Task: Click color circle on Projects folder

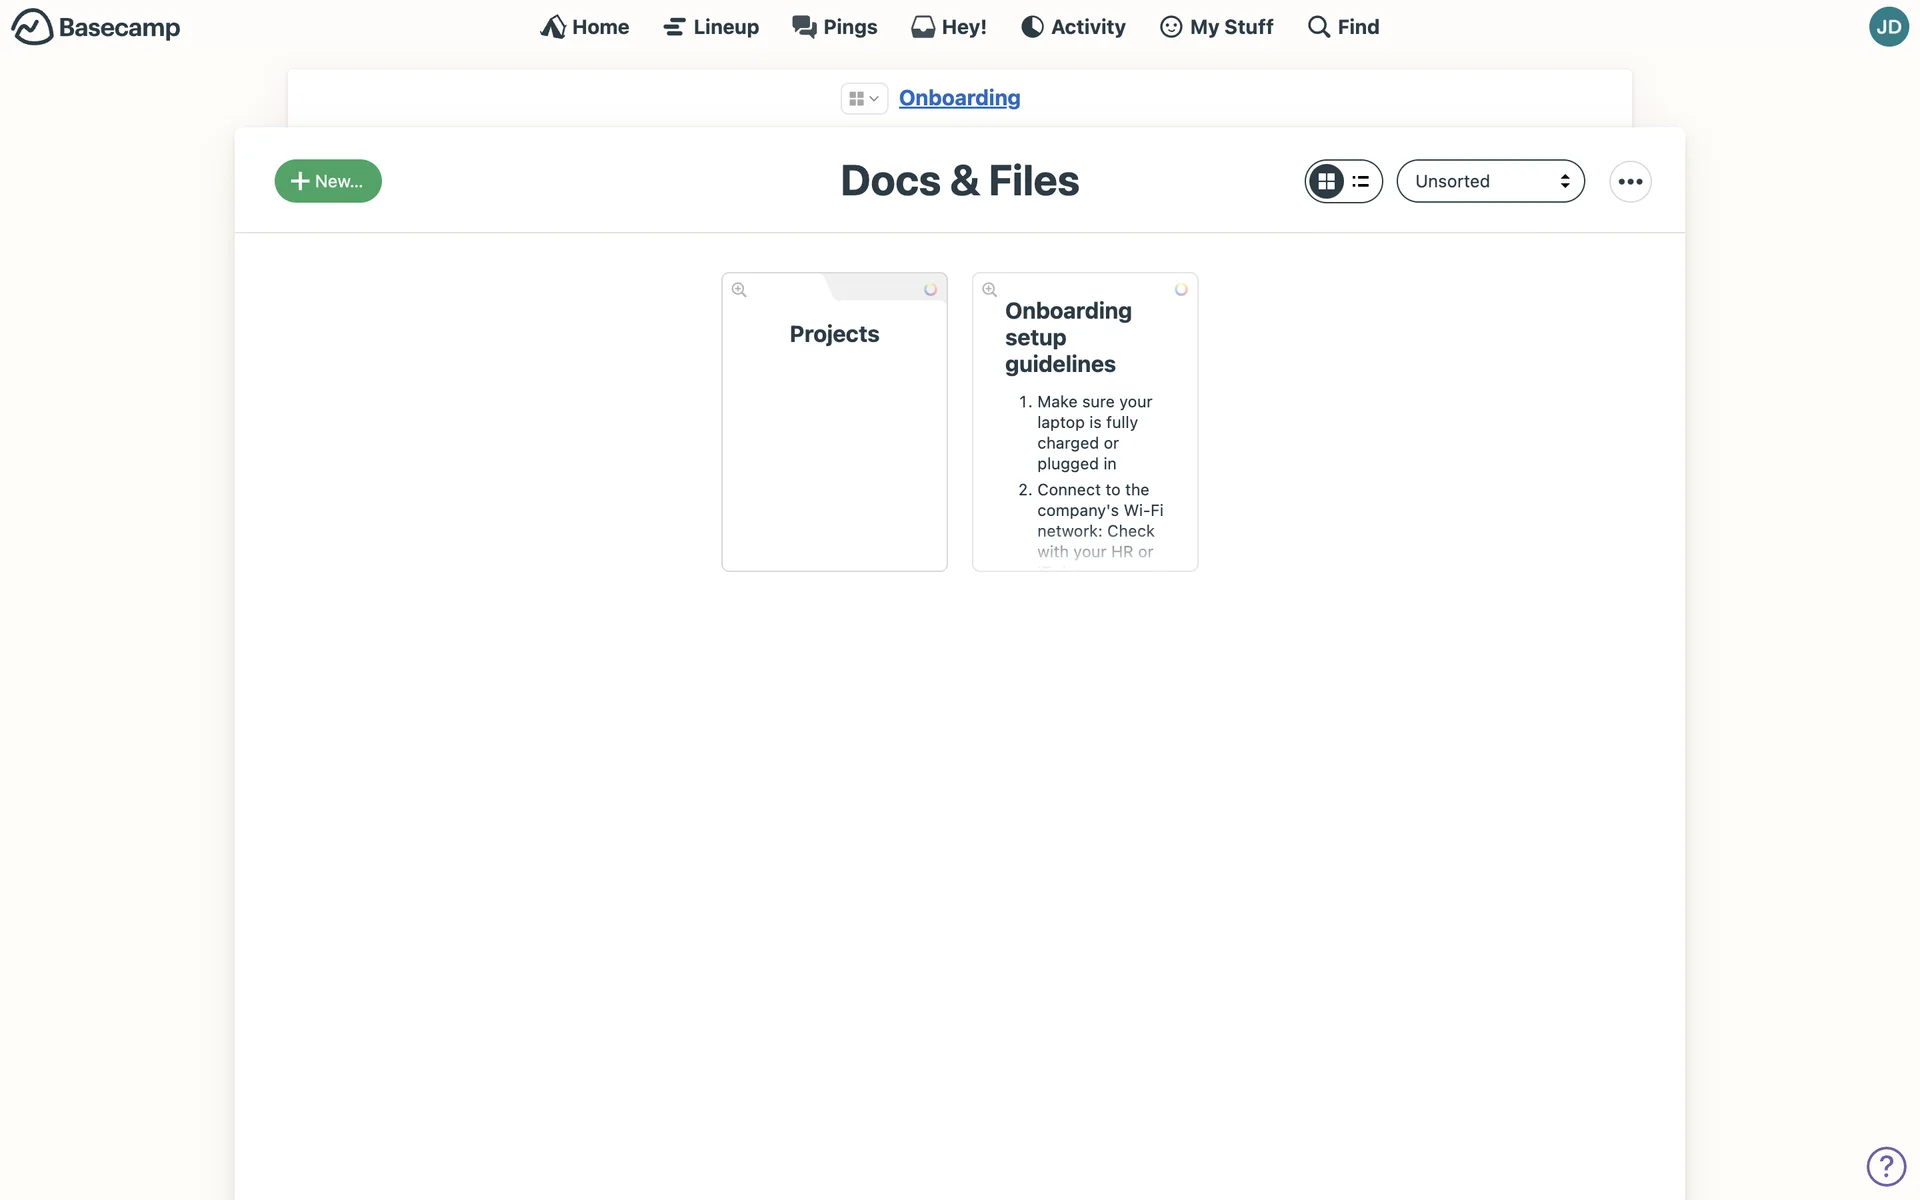Action: pyautogui.click(x=930, y=290)
